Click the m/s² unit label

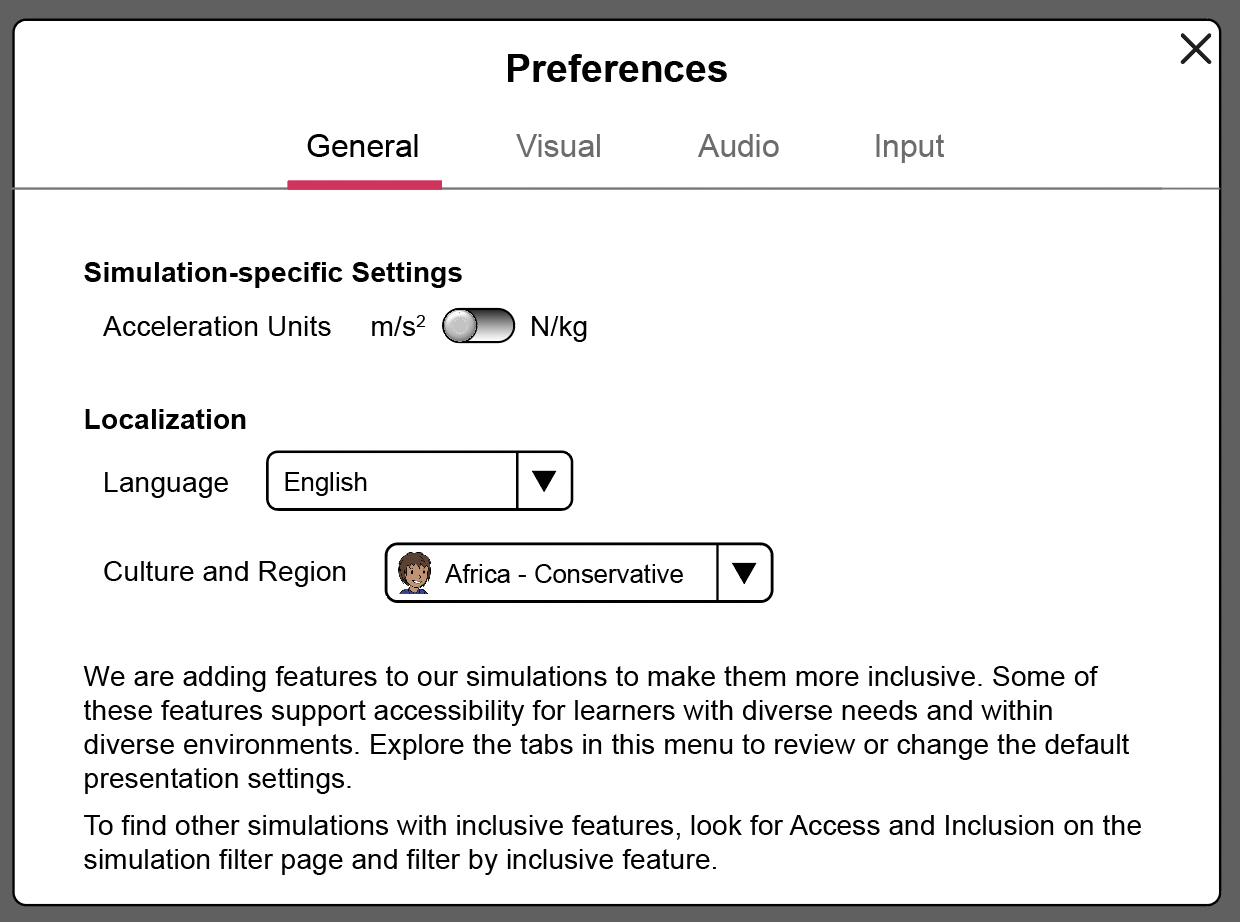396,325
